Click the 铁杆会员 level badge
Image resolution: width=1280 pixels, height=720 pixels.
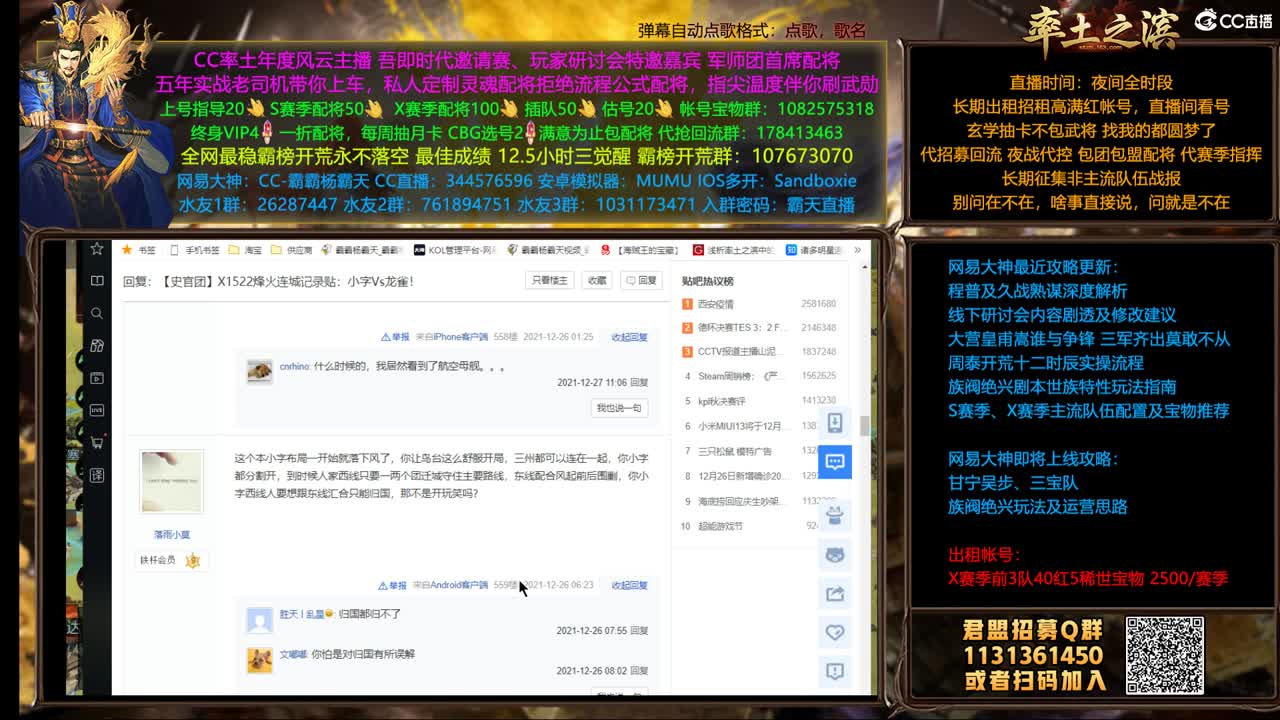coord(169,561)
